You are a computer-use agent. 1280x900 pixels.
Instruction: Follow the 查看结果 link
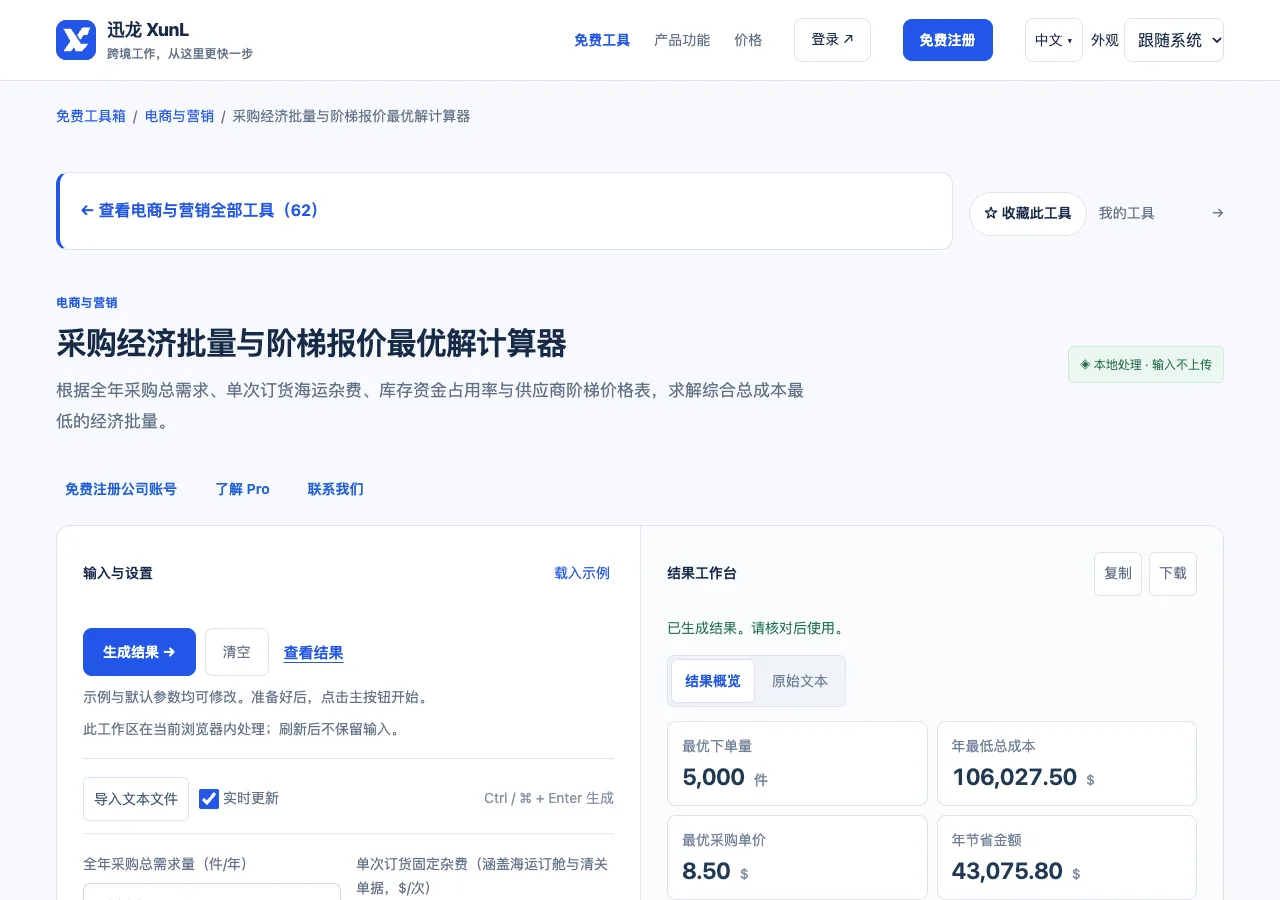coord(314,653)
